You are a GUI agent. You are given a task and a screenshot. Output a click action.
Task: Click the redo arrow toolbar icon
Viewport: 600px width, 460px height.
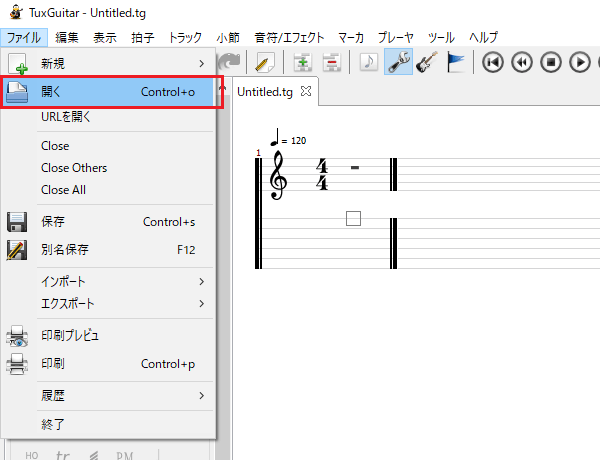pos(229,62)
